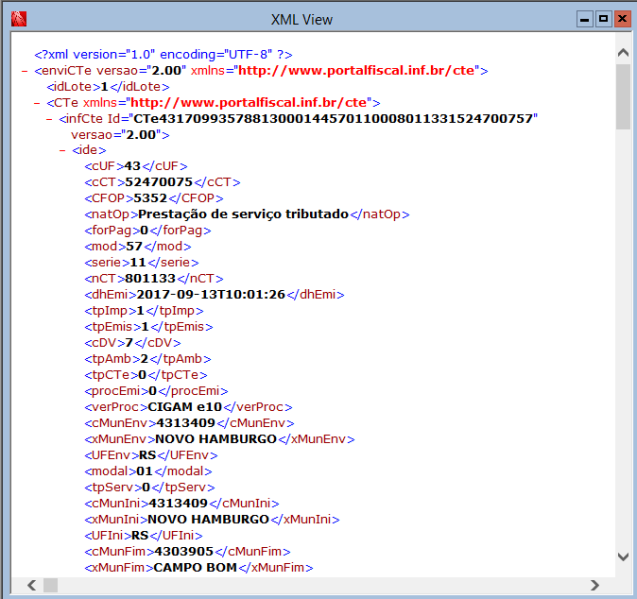Click the cCT value 52470075
The width and height of the screenshot is (637, 599).
(x=159, y=182)
